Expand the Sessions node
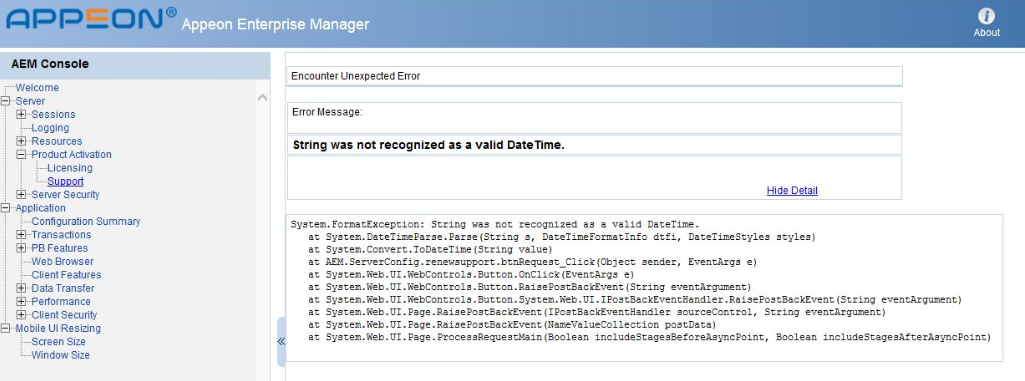 point(22,114)
